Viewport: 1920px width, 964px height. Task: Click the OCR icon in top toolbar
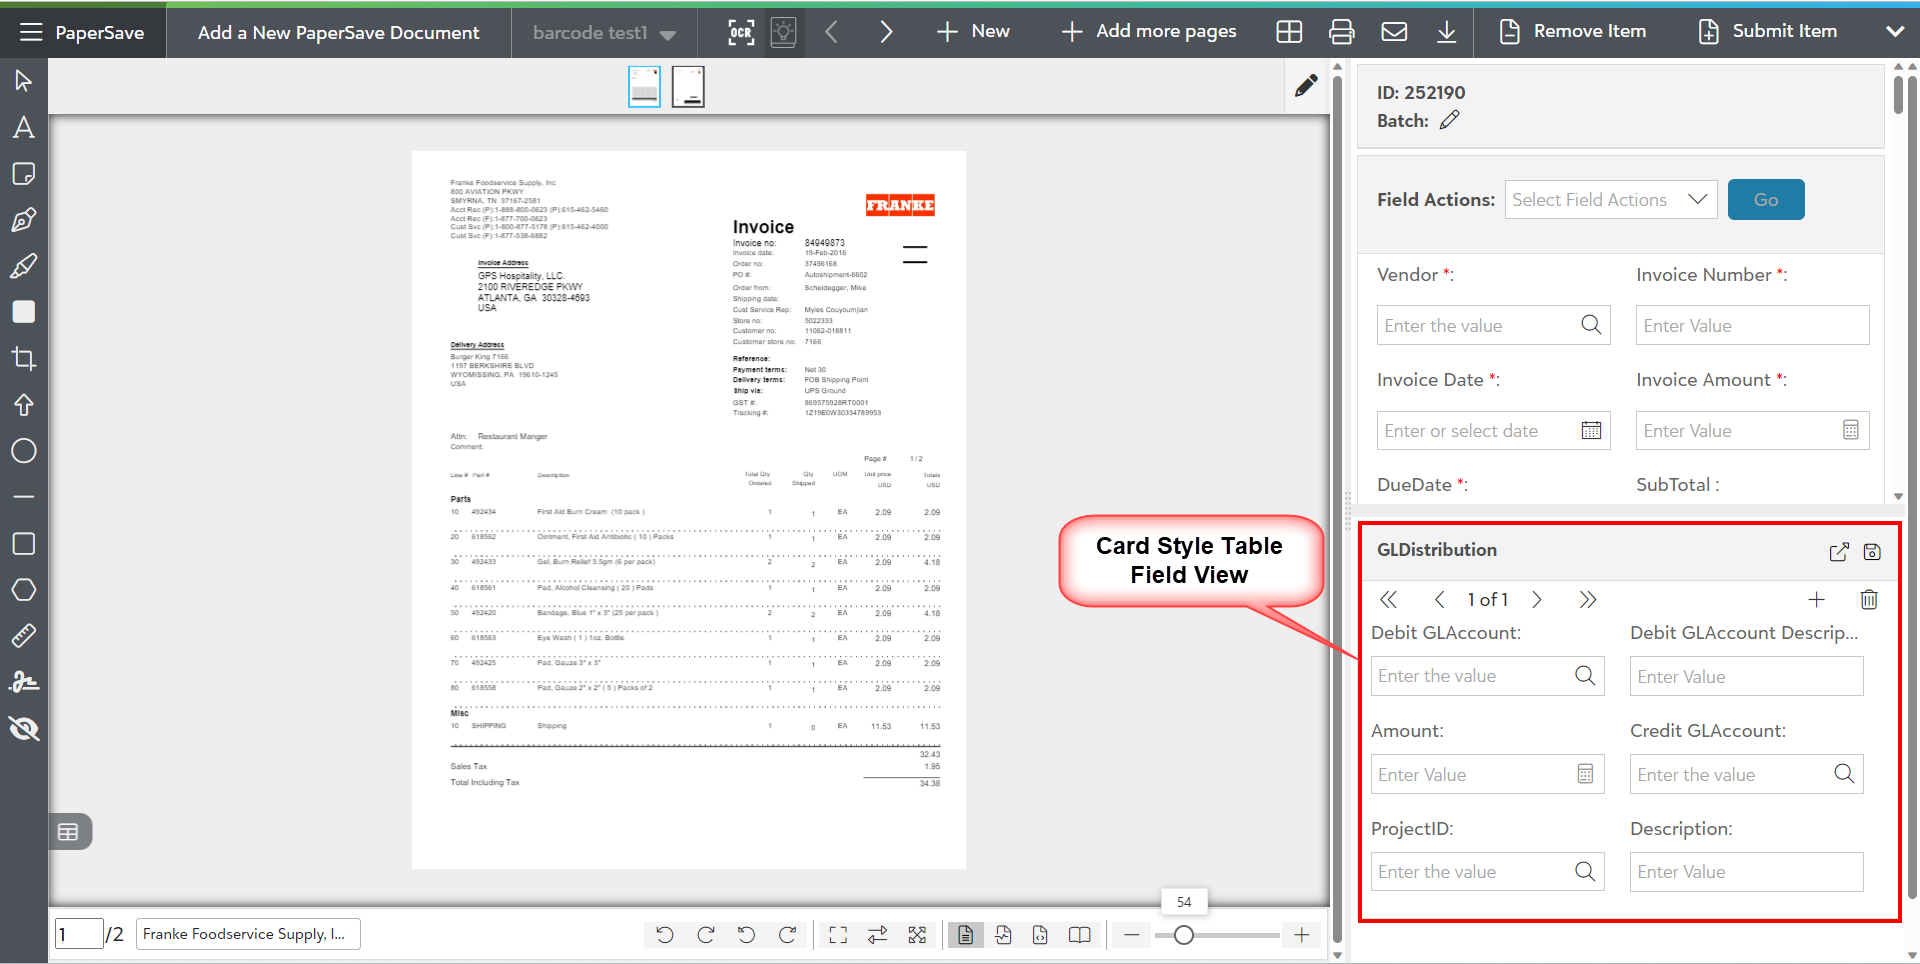(x=741, y=32)
